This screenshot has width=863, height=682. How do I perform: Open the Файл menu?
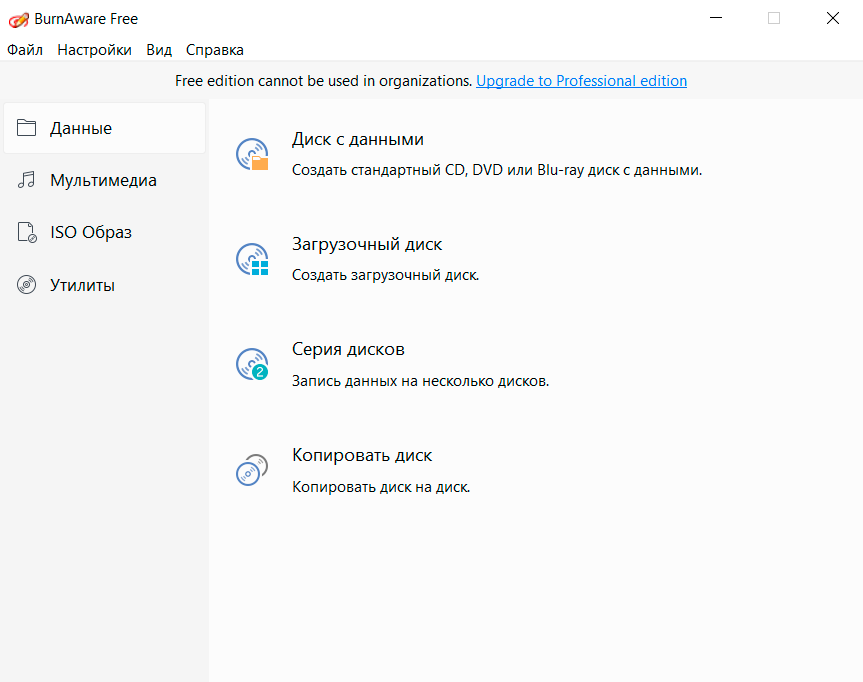[25, 50]
